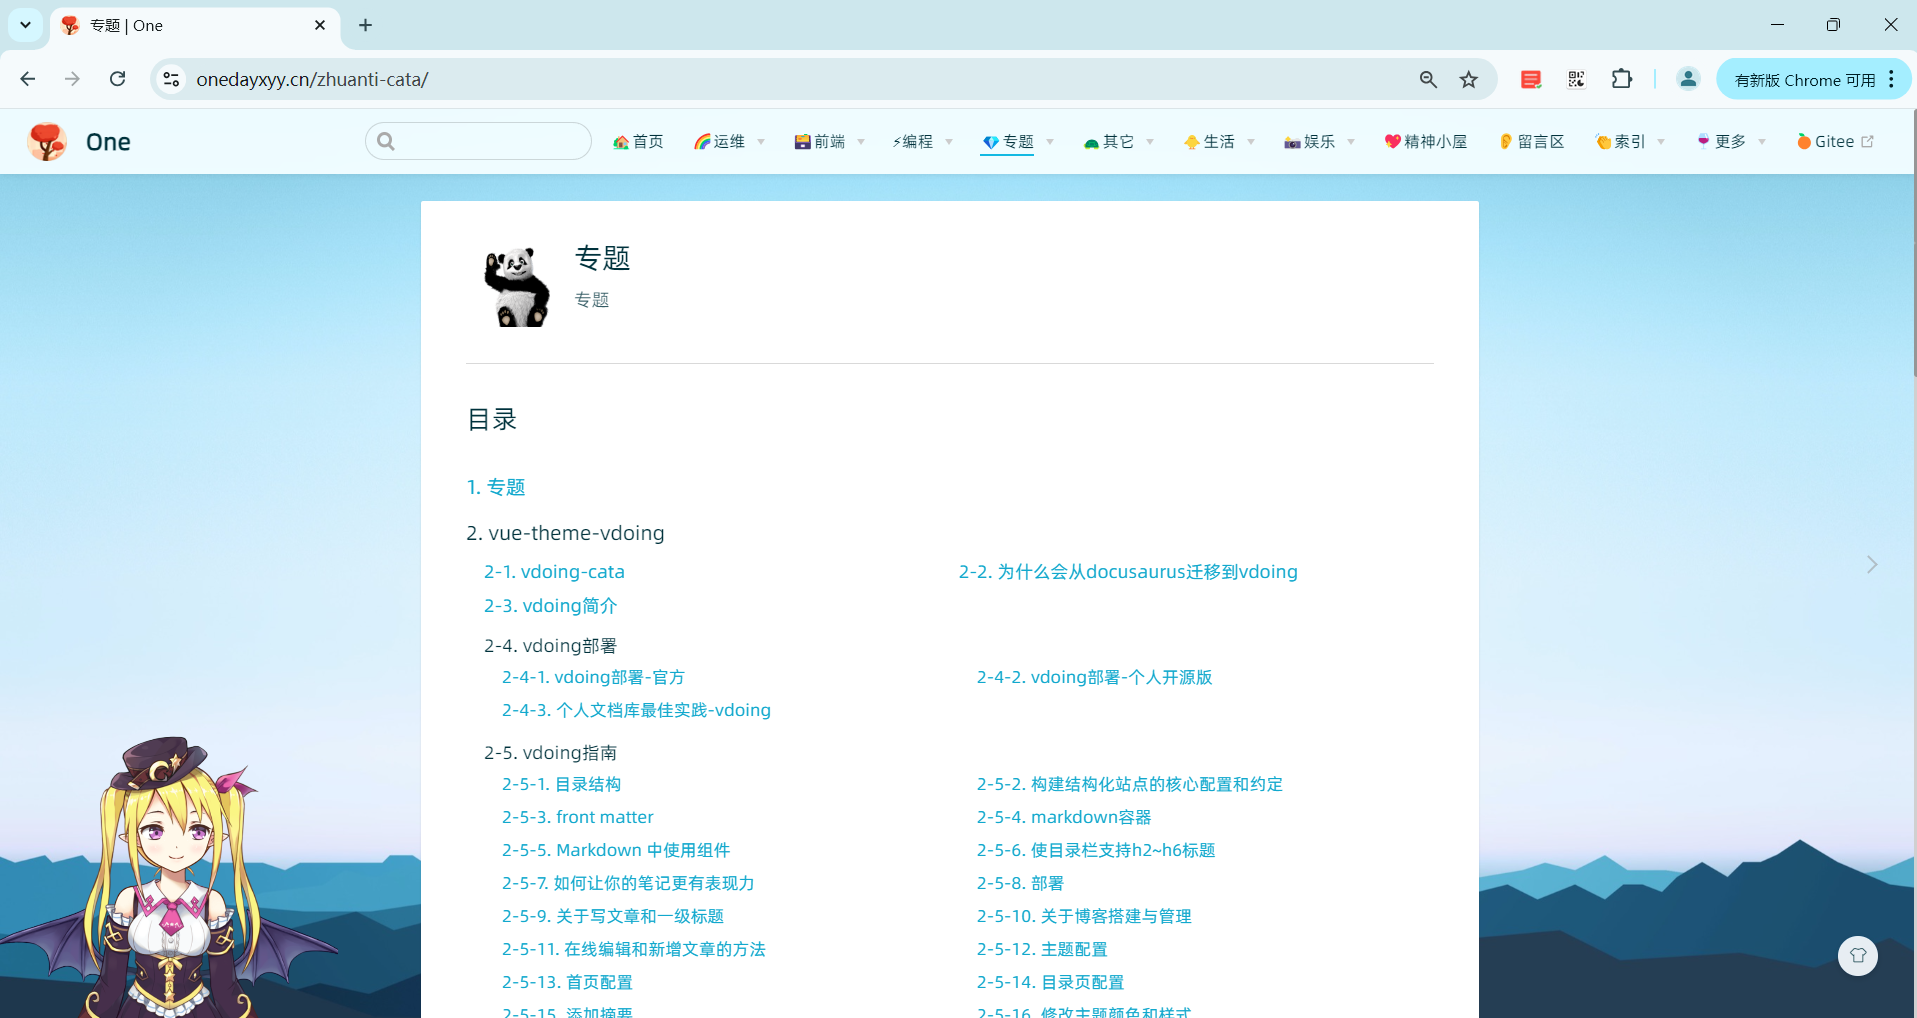Viewport: 1917px width, 1018px height.
Task: Open link 2-2. 为什么会从docusaurus迁移到vdoing
Action: tap(1128, 571)
